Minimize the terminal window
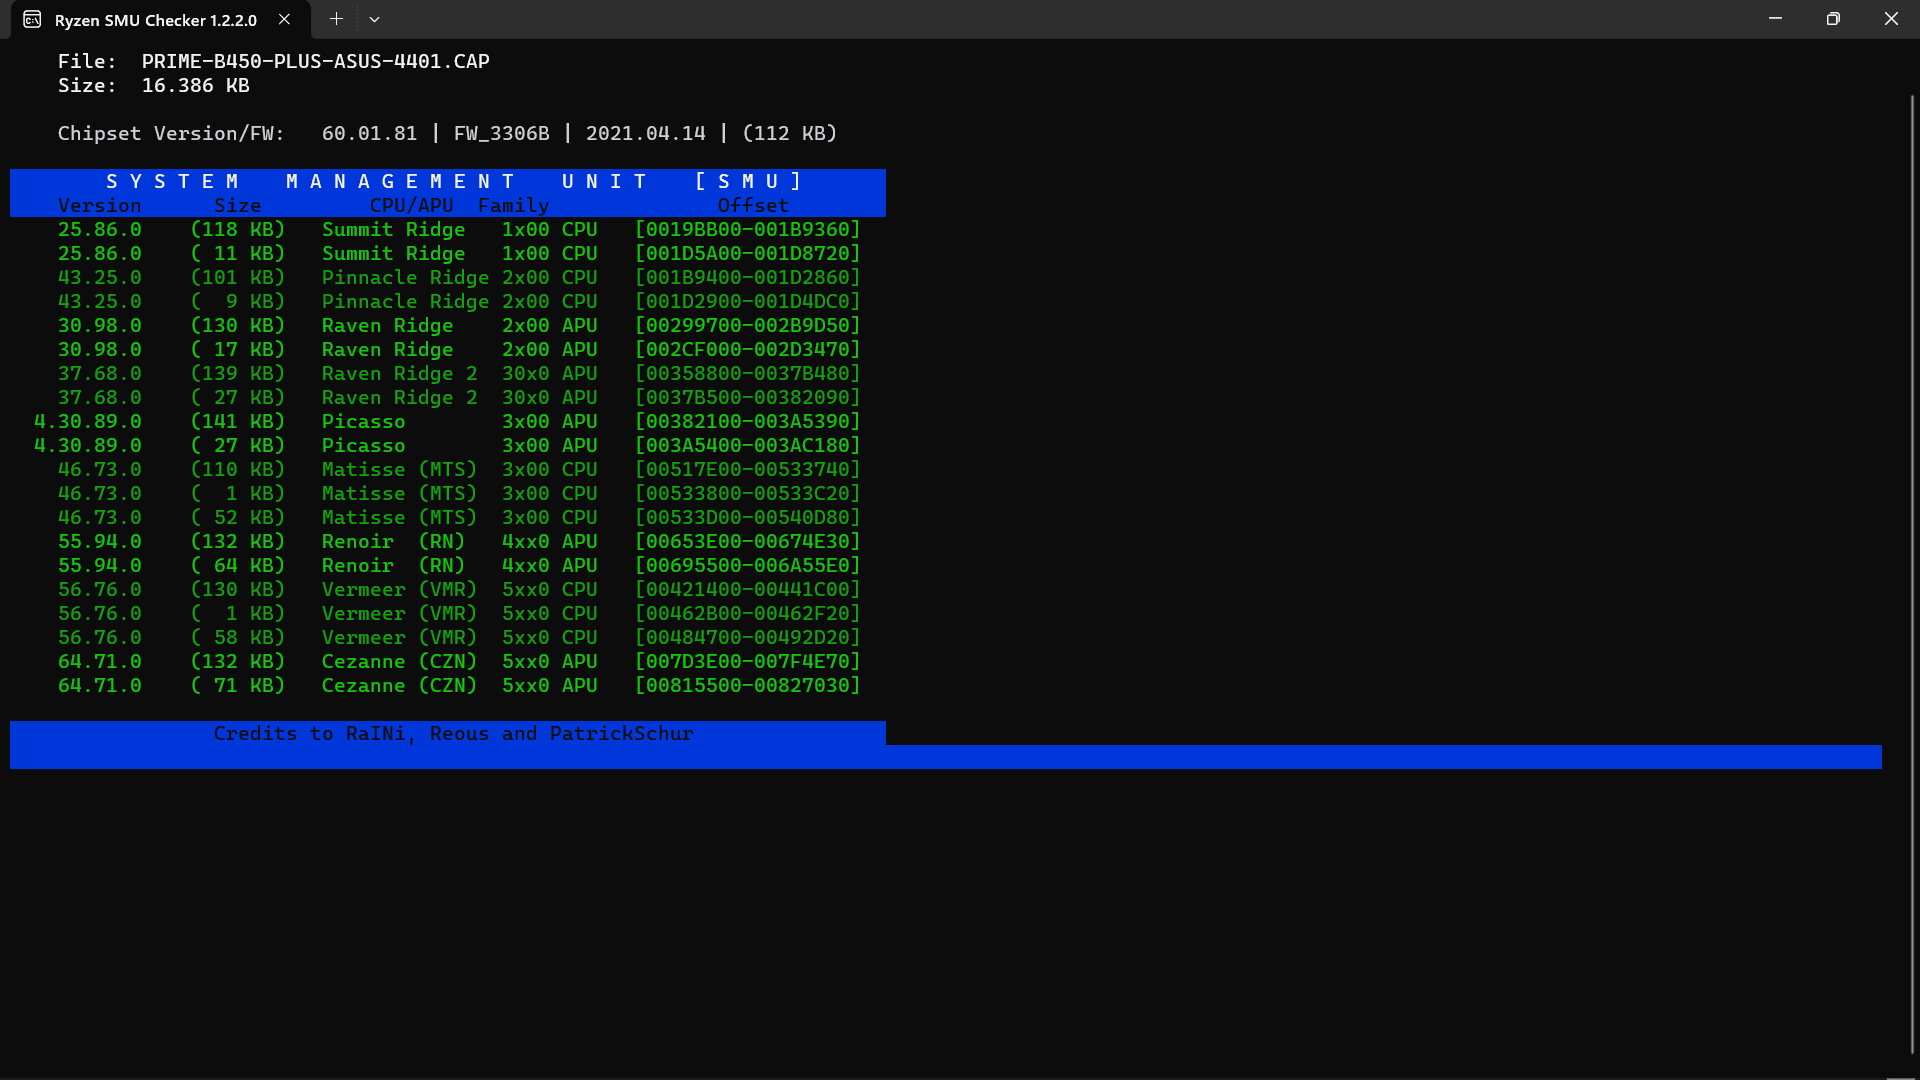This screenshot has width=1920, height=1080. [x=1775, y=19]
